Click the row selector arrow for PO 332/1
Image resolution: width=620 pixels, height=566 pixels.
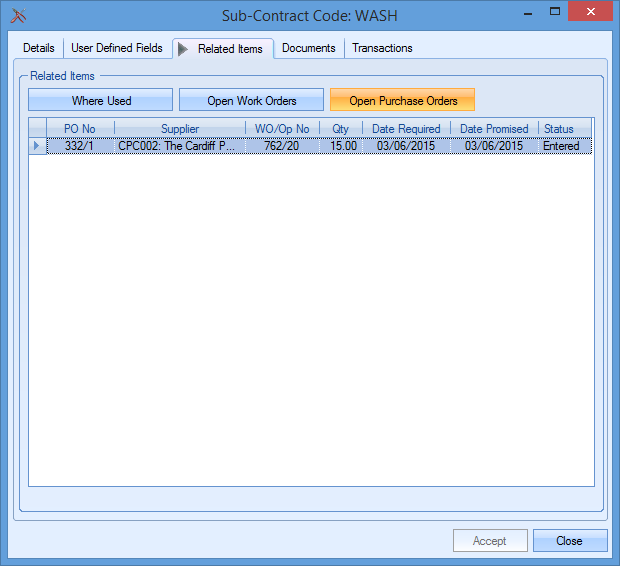click(x=37, y=146)
